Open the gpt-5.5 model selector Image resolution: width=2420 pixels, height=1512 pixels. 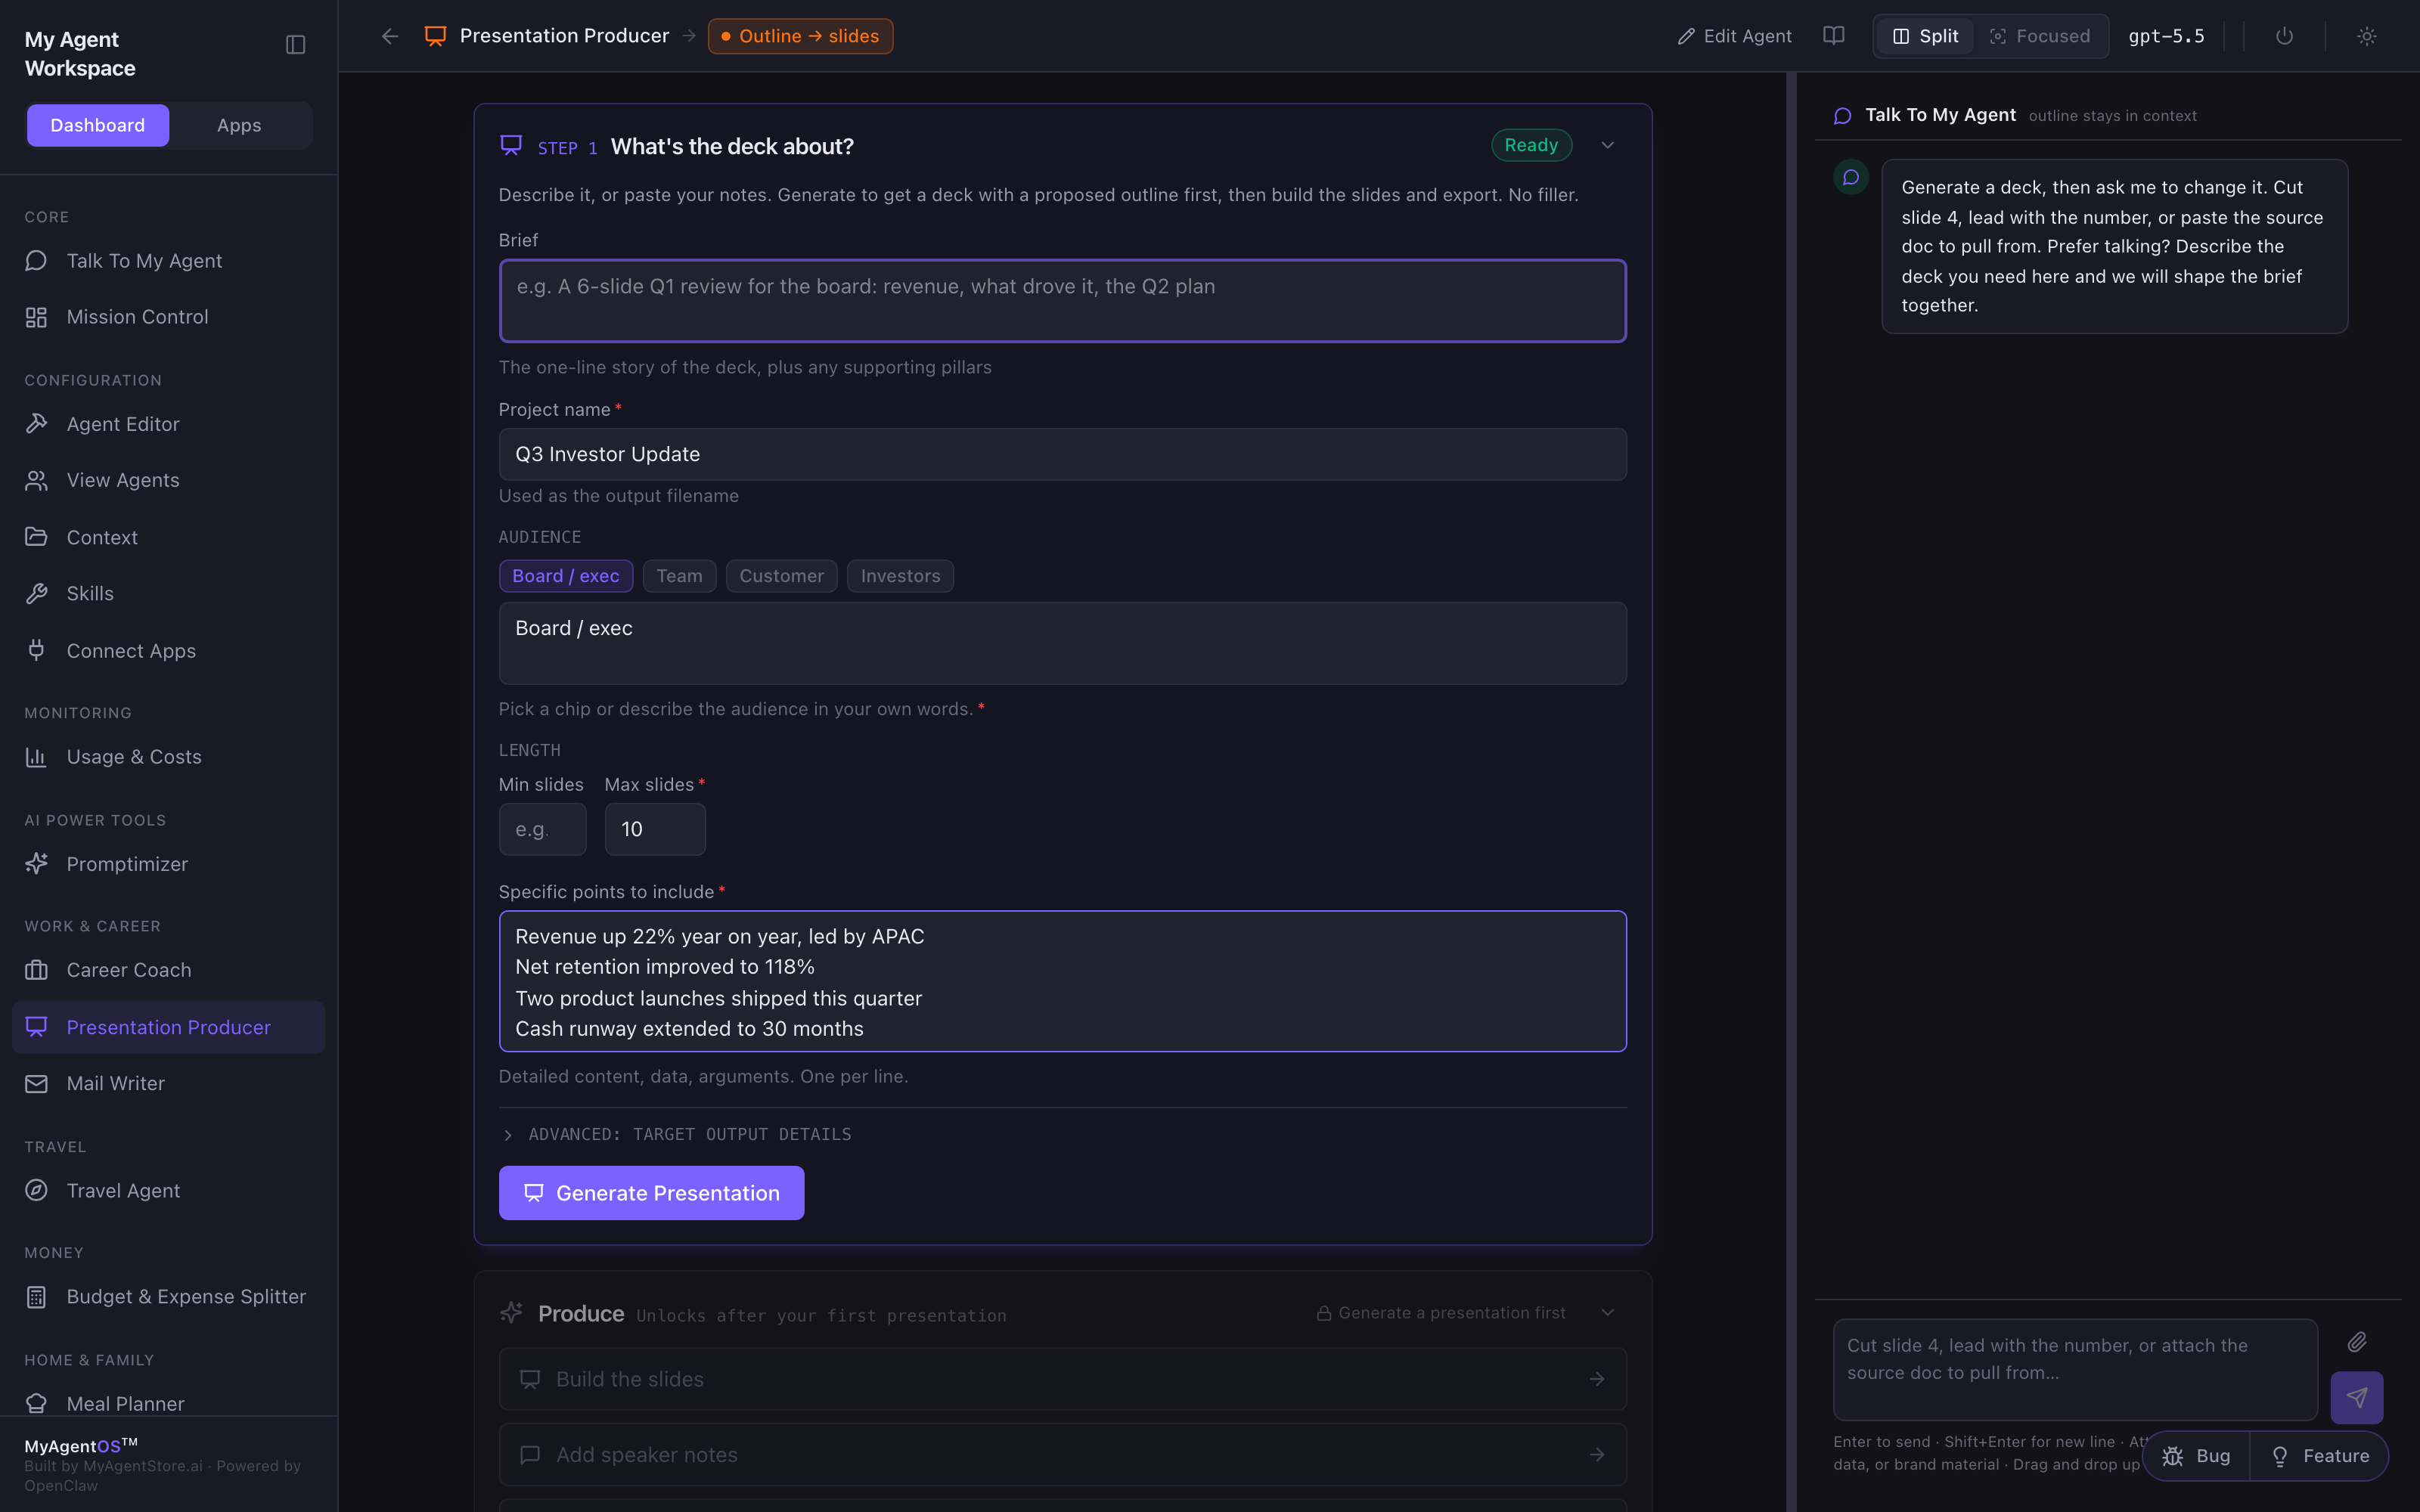[x=2166, y=36]
